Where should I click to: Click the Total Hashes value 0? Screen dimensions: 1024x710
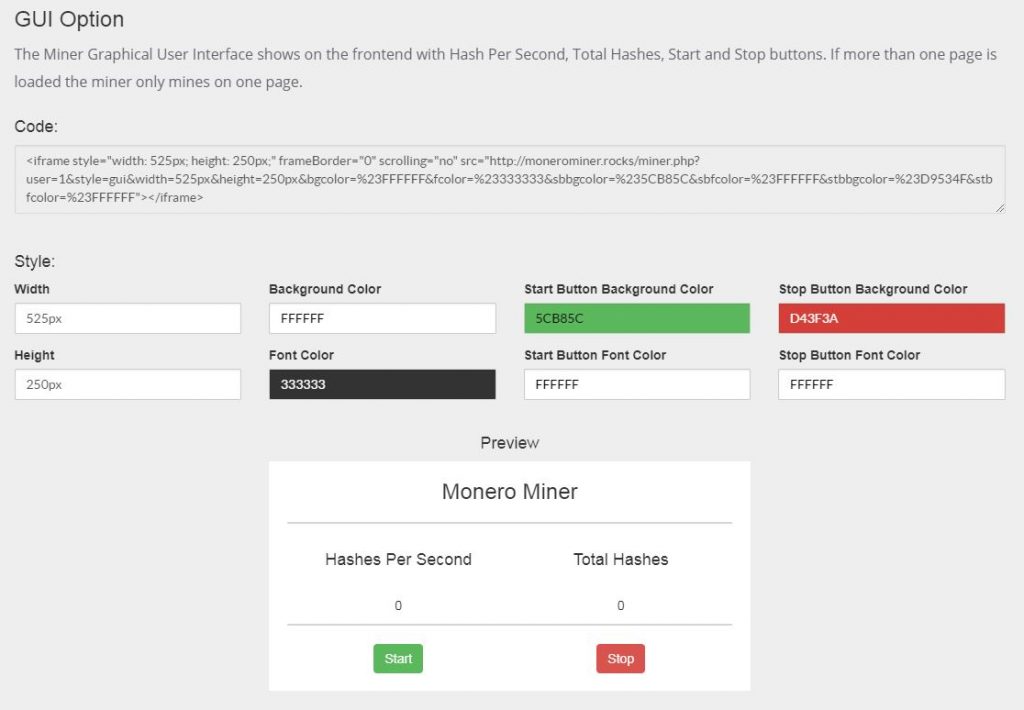coord(620,605)
